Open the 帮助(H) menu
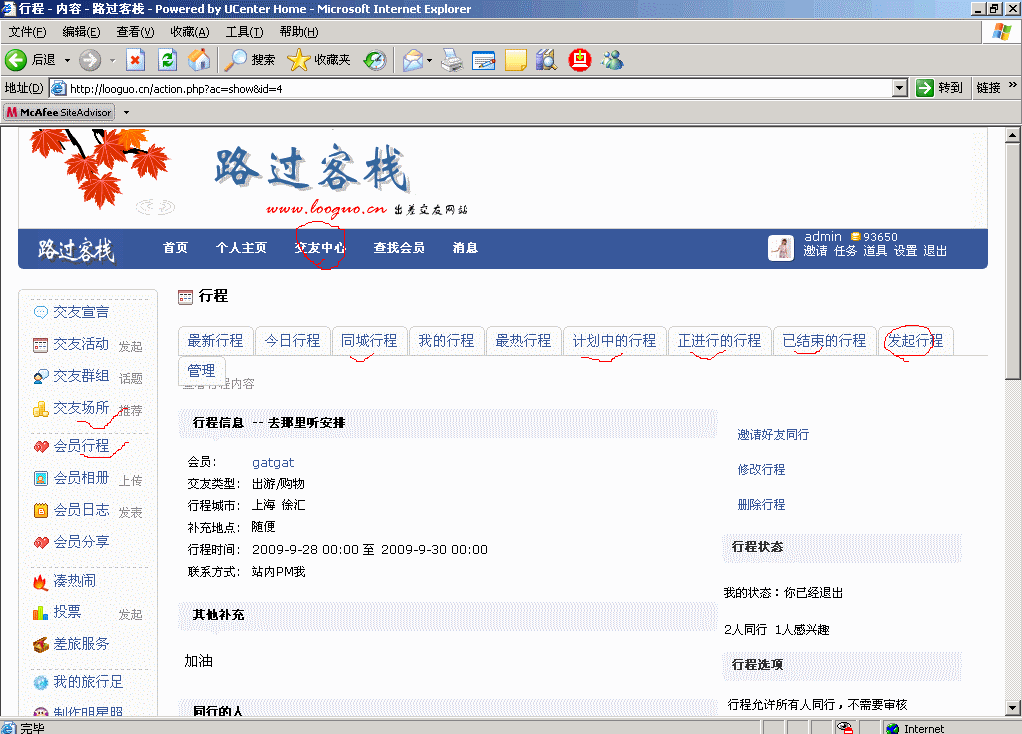 coord(299,32)
